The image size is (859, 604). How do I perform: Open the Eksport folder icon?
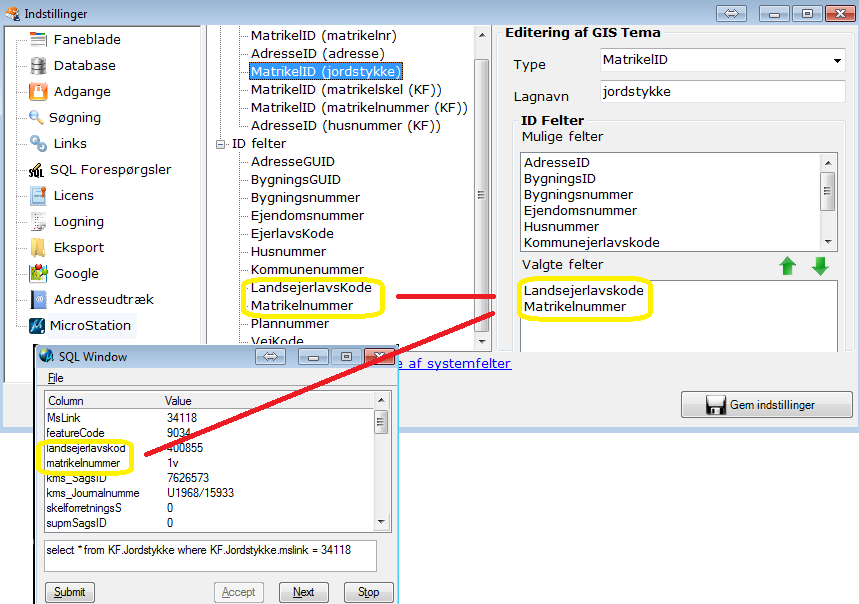pyautogui.click(x=38, y=247)
